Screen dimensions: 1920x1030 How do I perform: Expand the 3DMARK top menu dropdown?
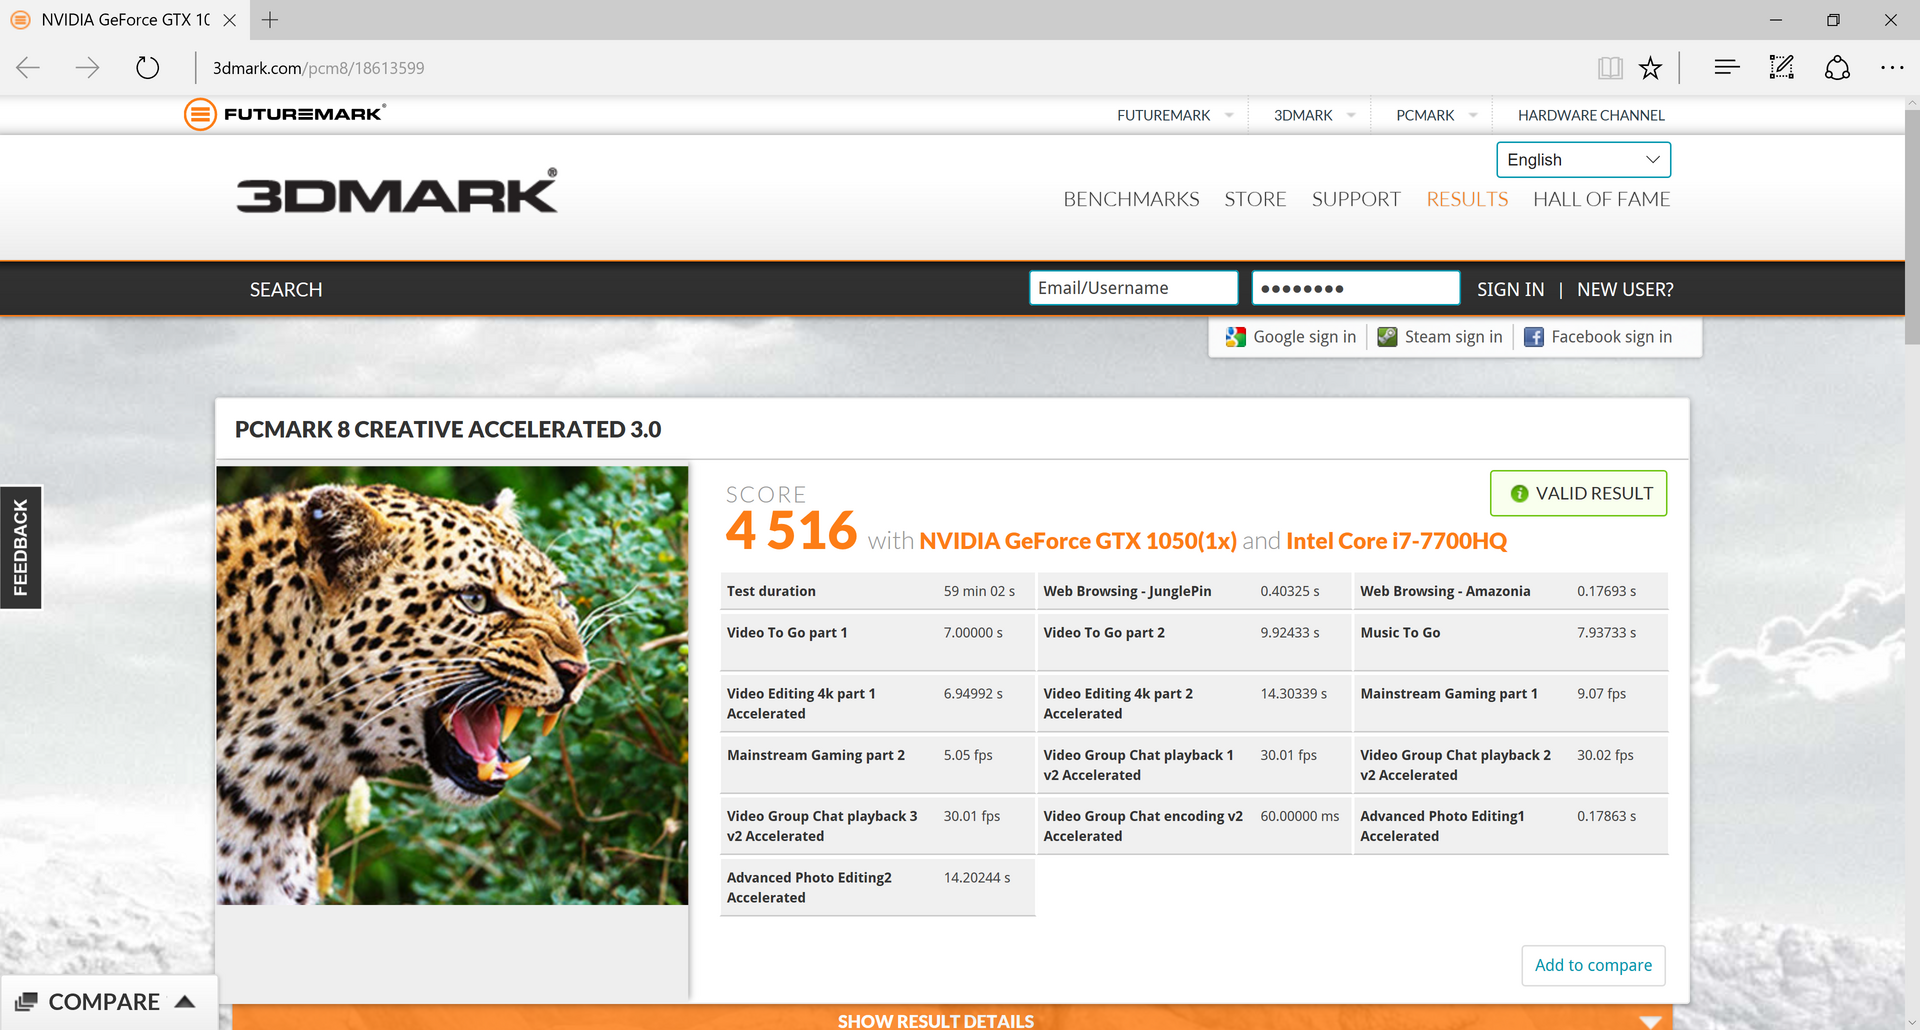click(1351, 115)
